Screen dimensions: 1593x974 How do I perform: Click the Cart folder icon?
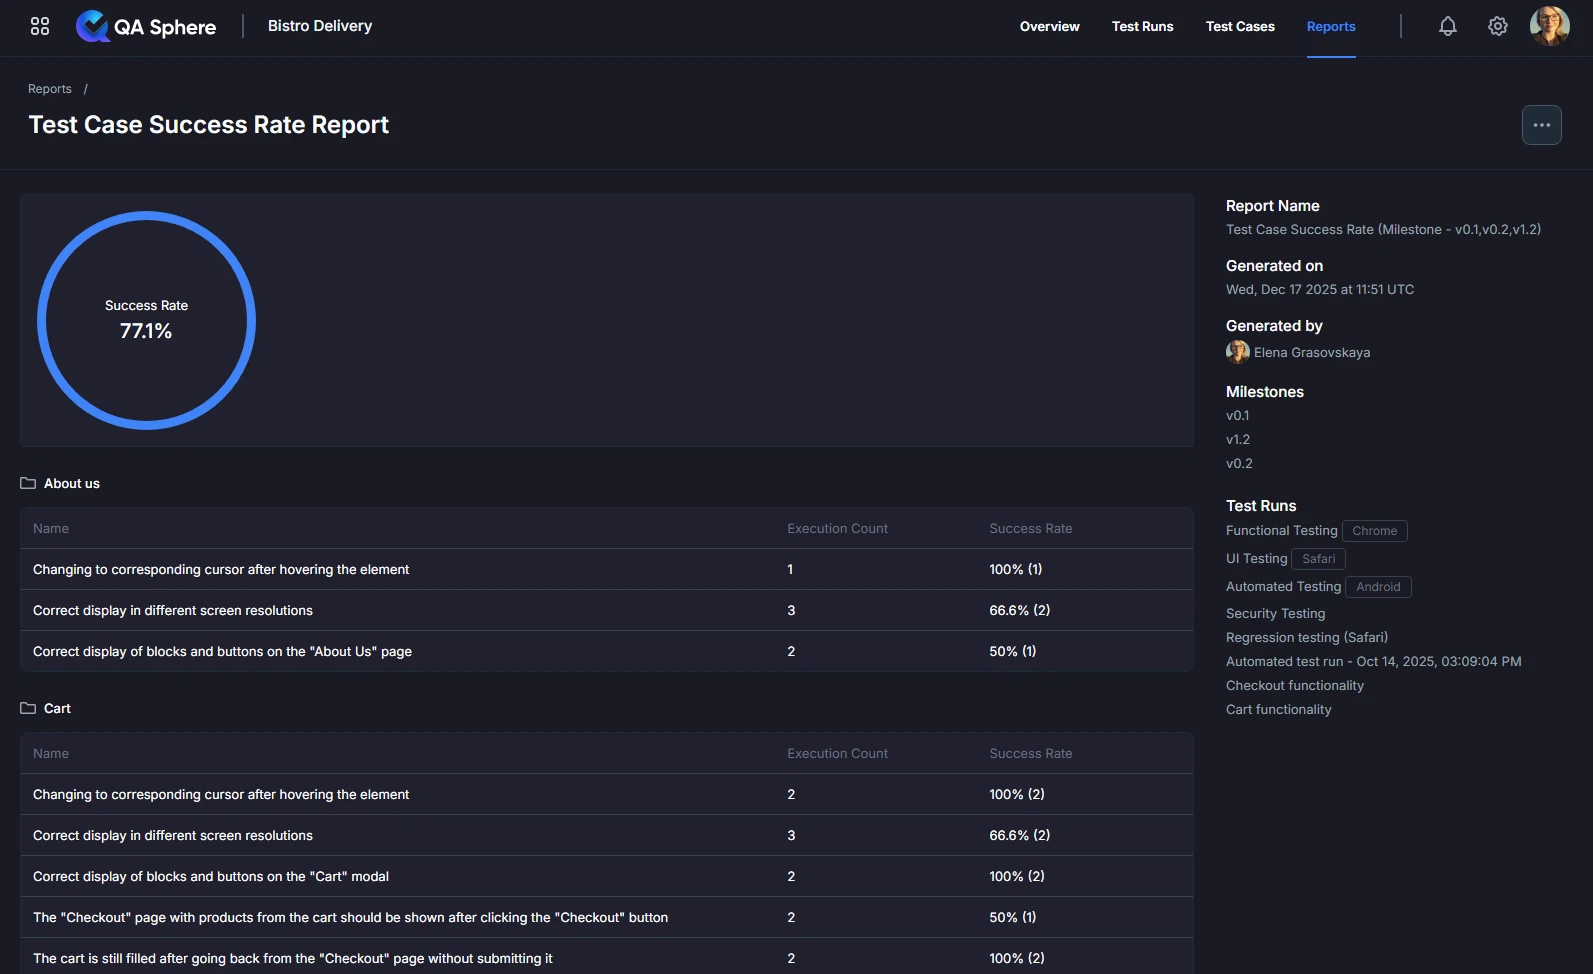click(x=28, y=708)
